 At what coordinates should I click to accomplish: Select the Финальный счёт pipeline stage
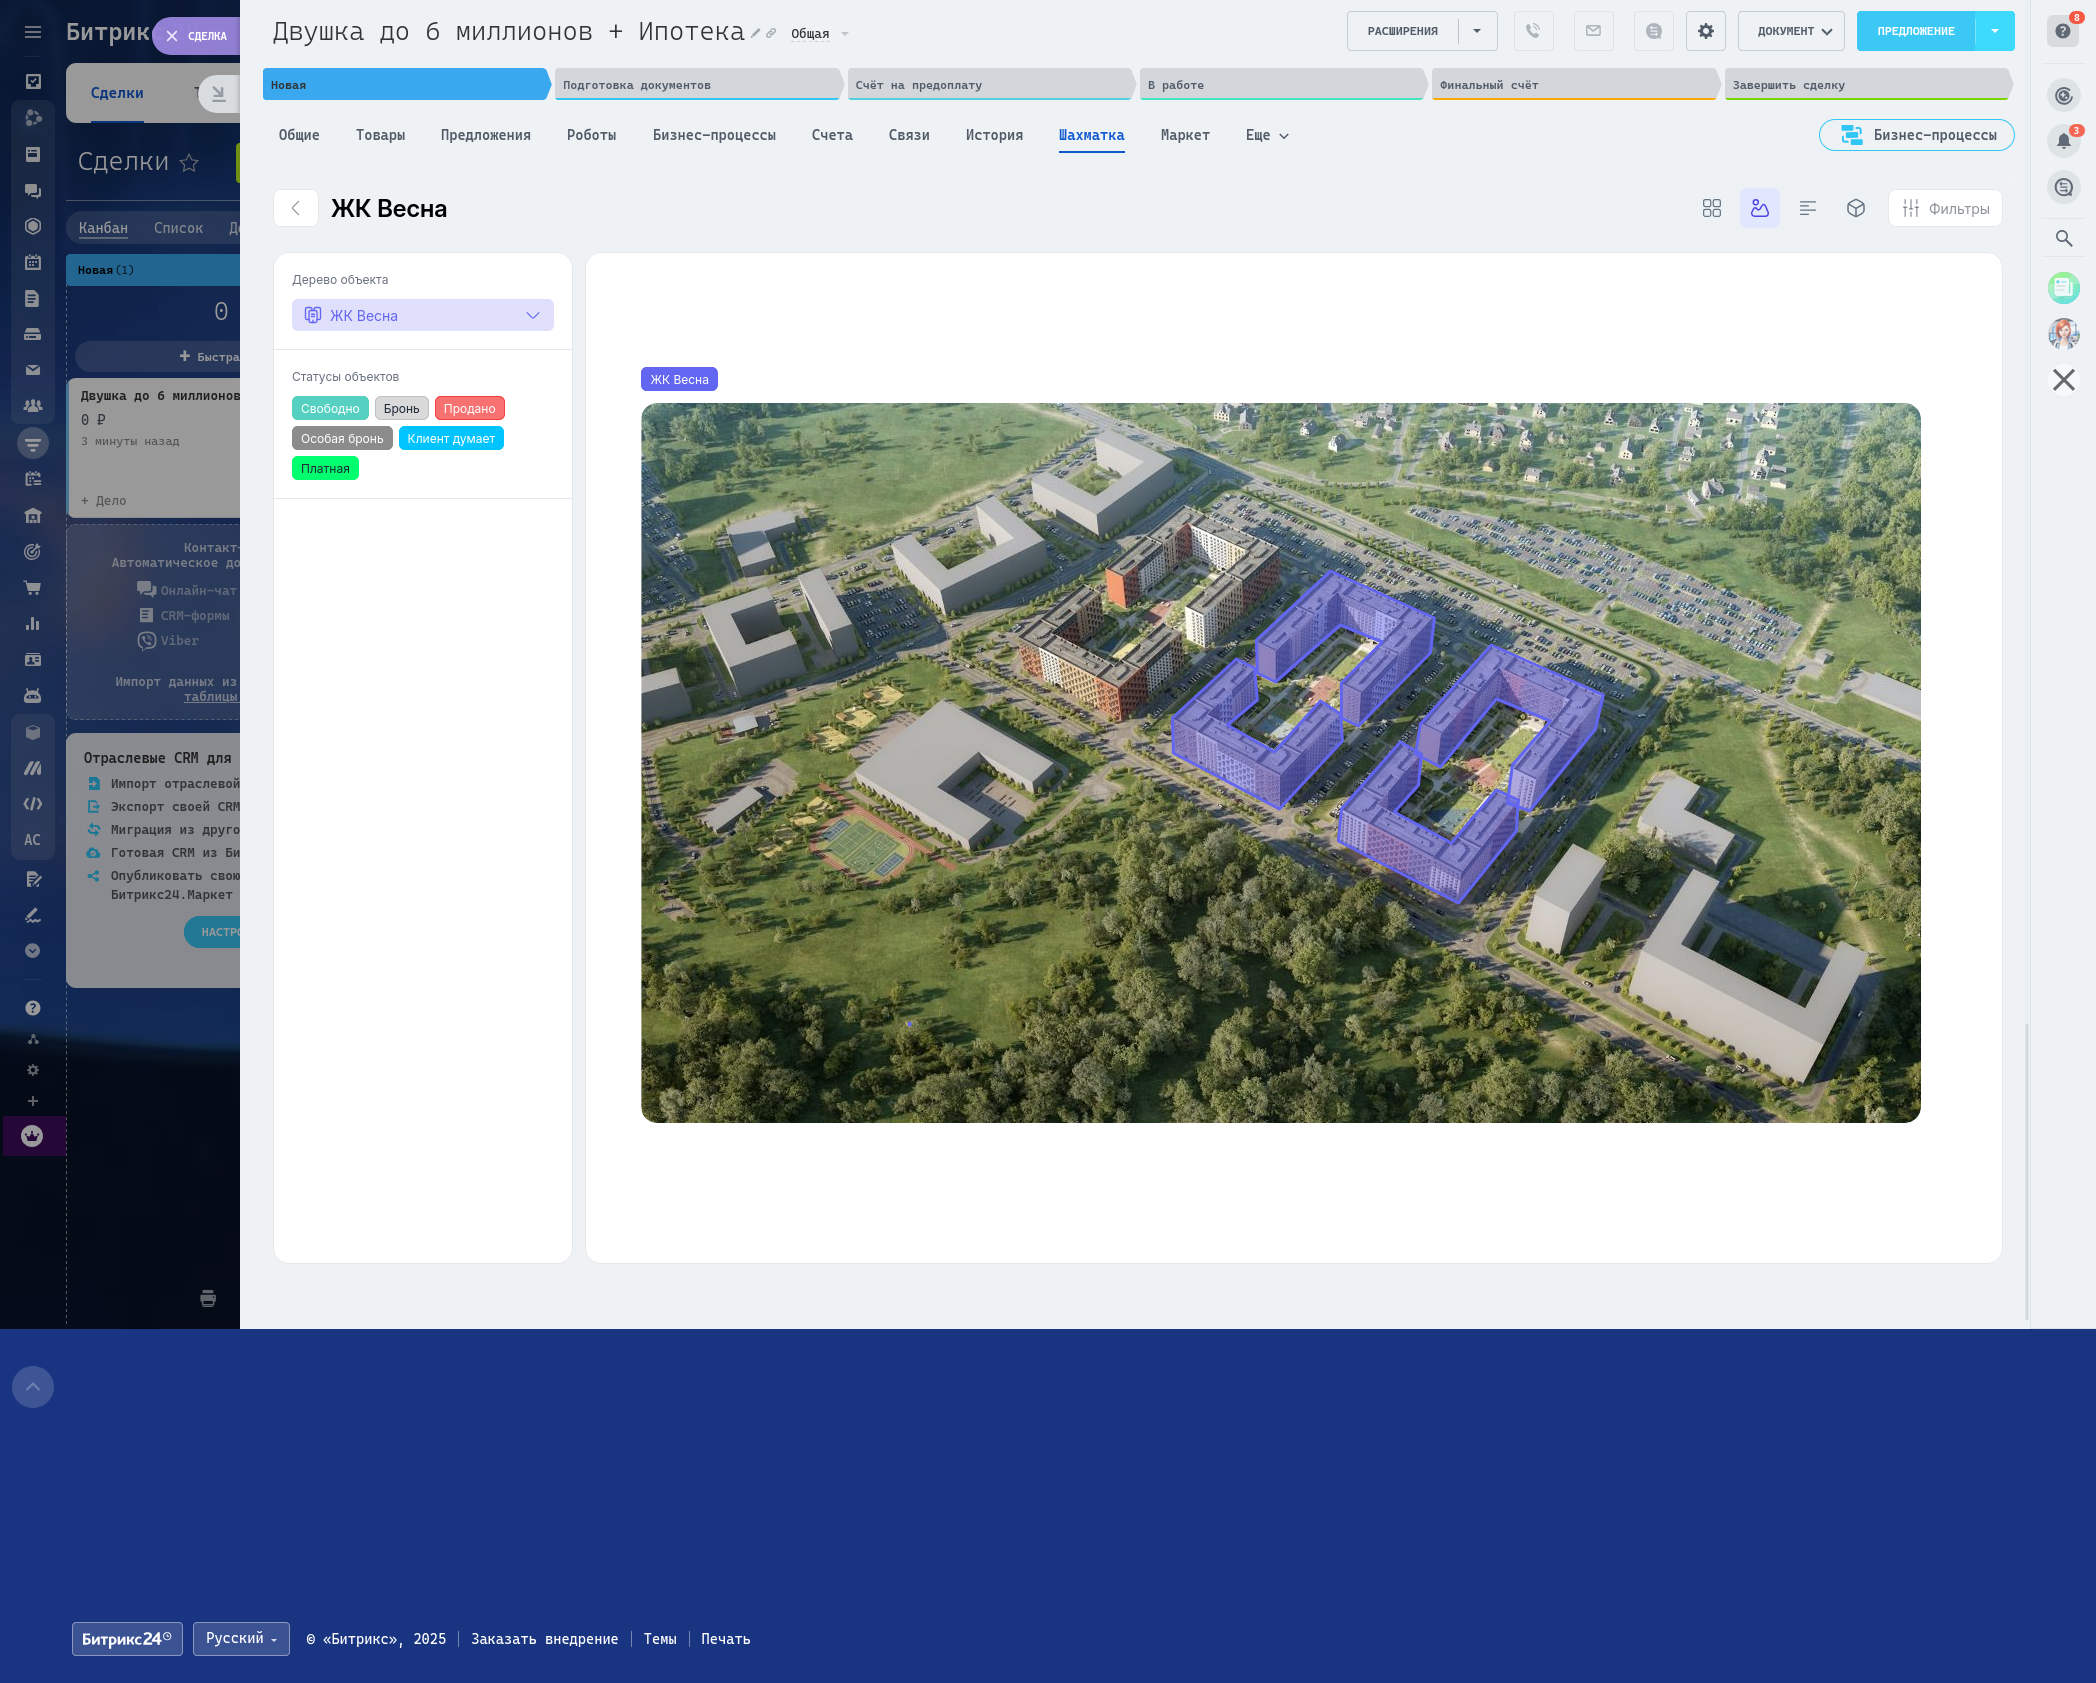pyautogui.click(x=1574, y=85)
